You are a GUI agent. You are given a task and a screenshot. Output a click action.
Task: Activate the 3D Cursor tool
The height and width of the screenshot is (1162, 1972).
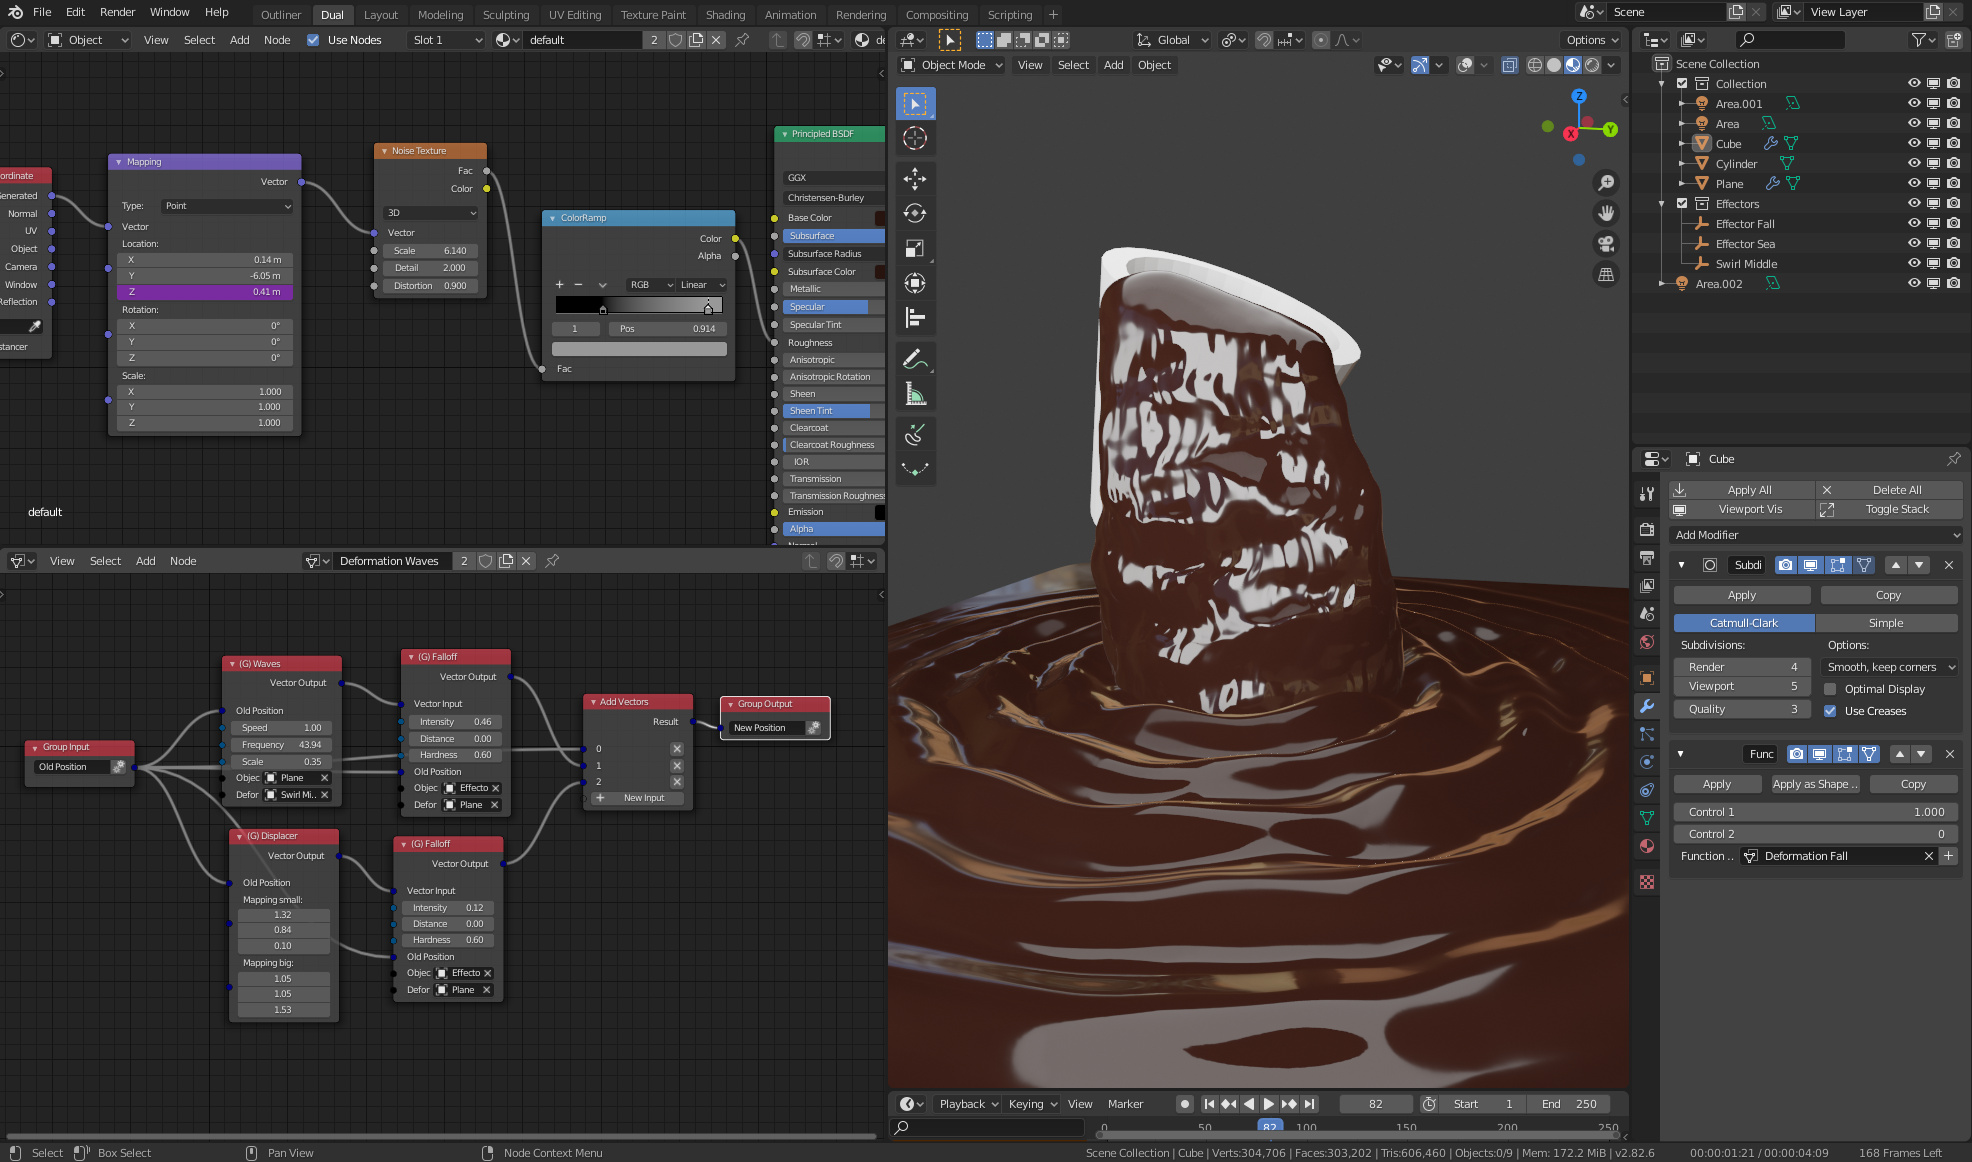tap(915, 138)
